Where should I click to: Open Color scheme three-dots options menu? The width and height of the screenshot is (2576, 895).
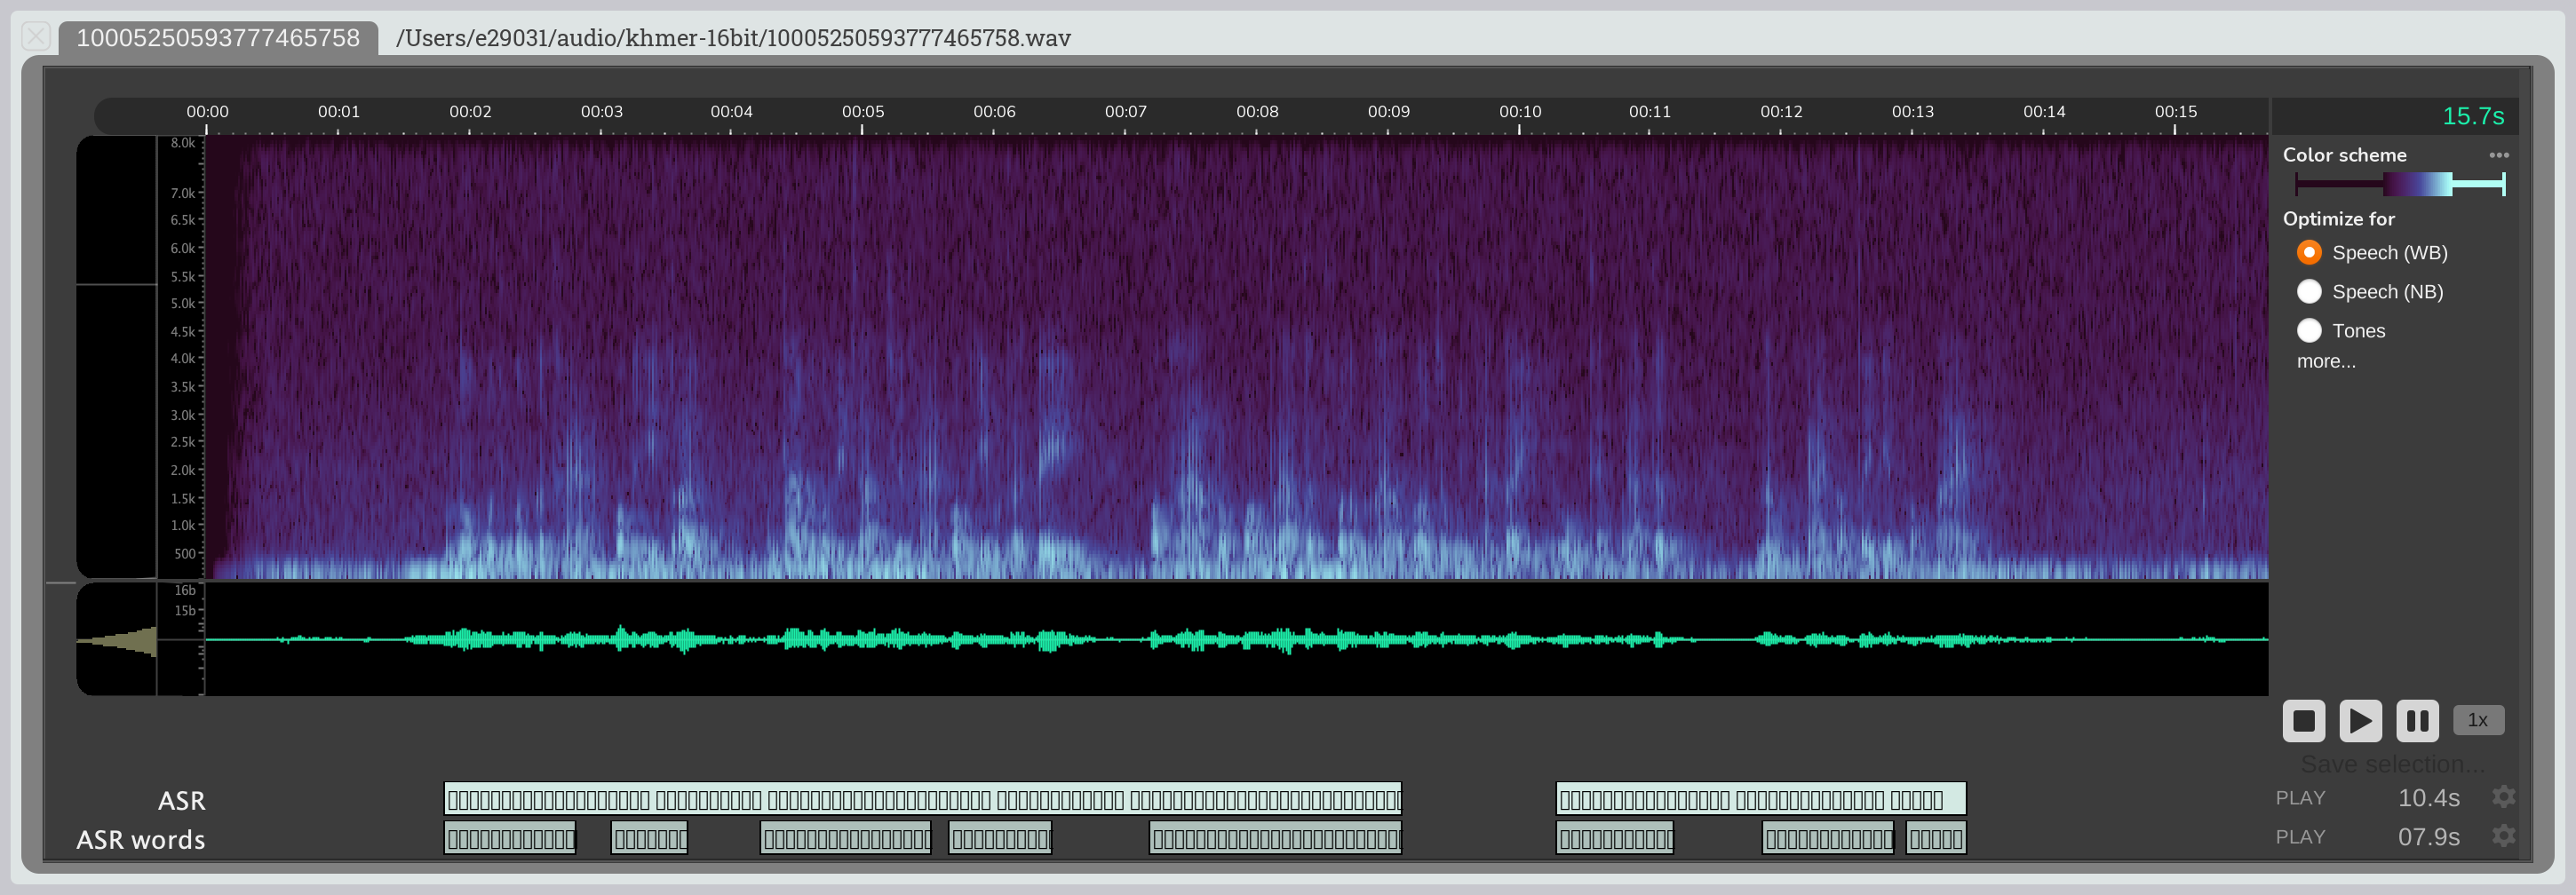[x=2498, y=155]
